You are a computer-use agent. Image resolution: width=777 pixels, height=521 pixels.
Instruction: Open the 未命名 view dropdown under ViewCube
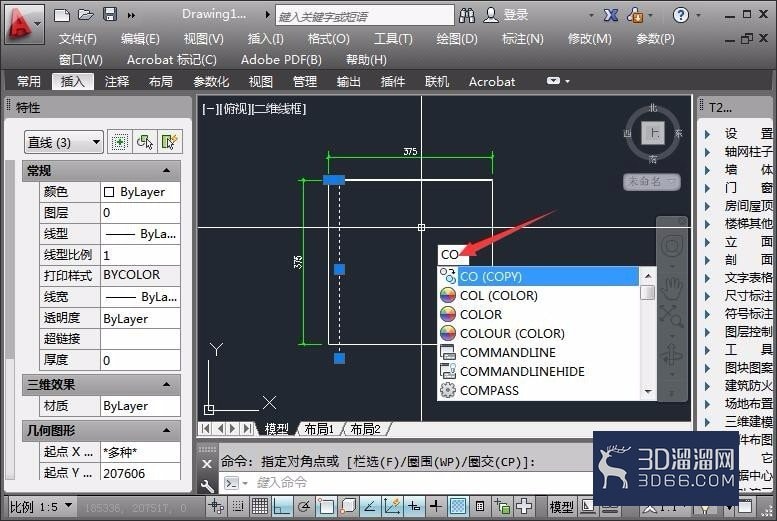point(652,182)
